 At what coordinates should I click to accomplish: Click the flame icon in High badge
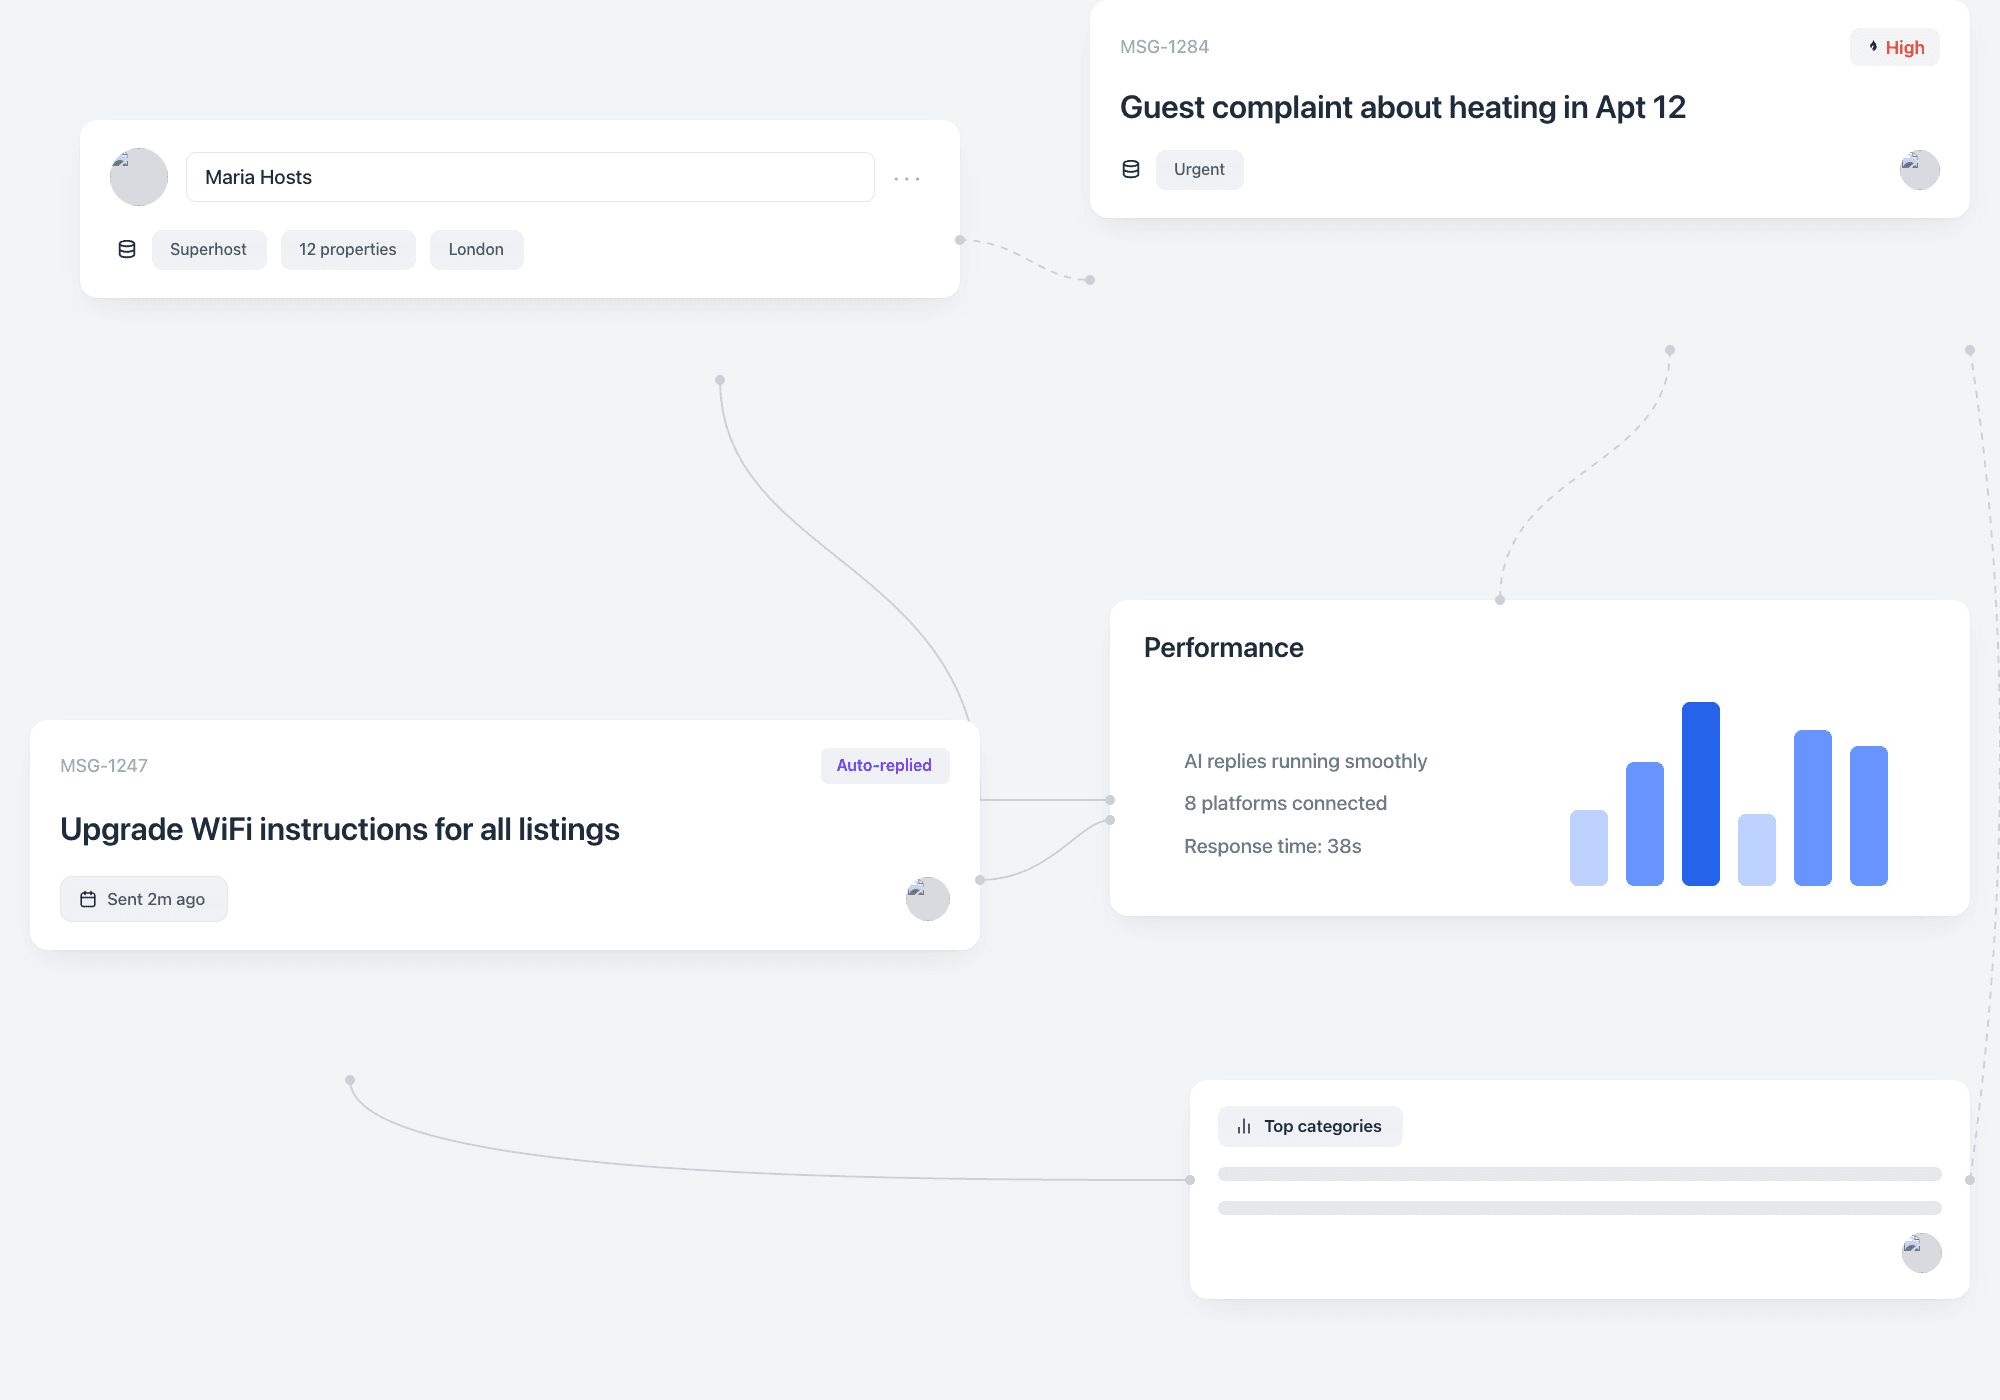point(1873,46)
